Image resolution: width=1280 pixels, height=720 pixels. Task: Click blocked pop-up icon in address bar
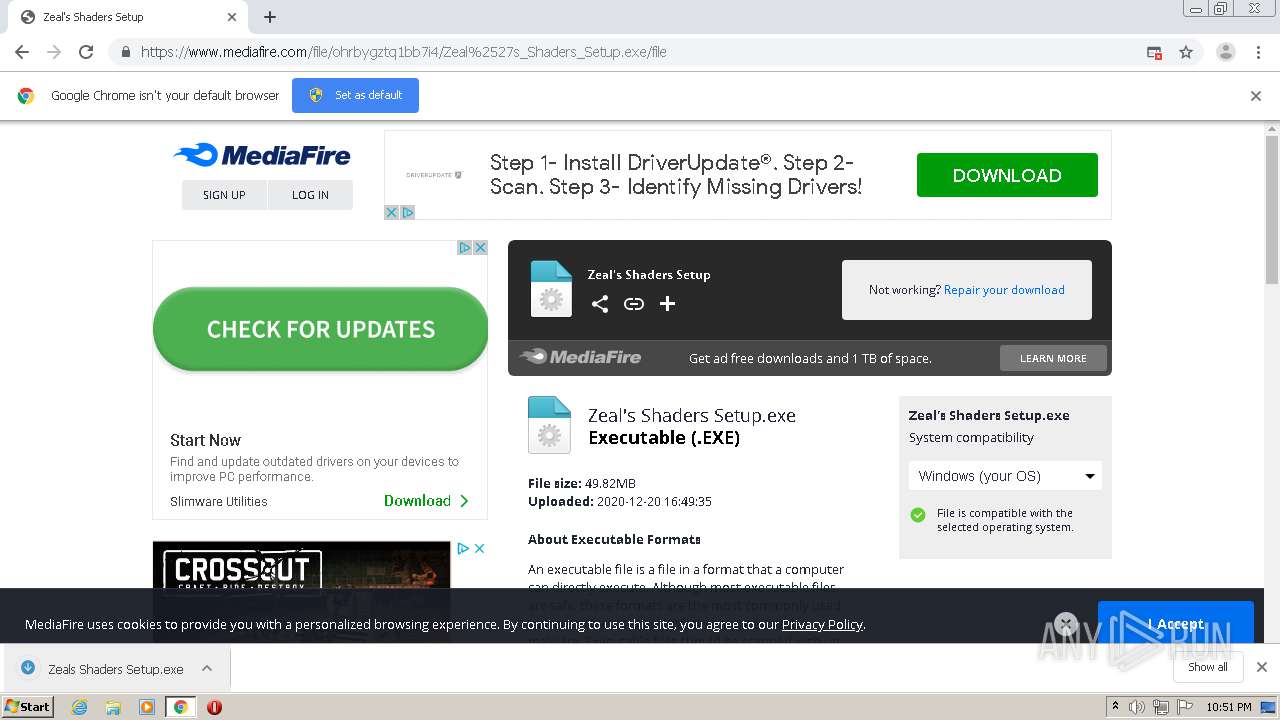(1154, 52)
